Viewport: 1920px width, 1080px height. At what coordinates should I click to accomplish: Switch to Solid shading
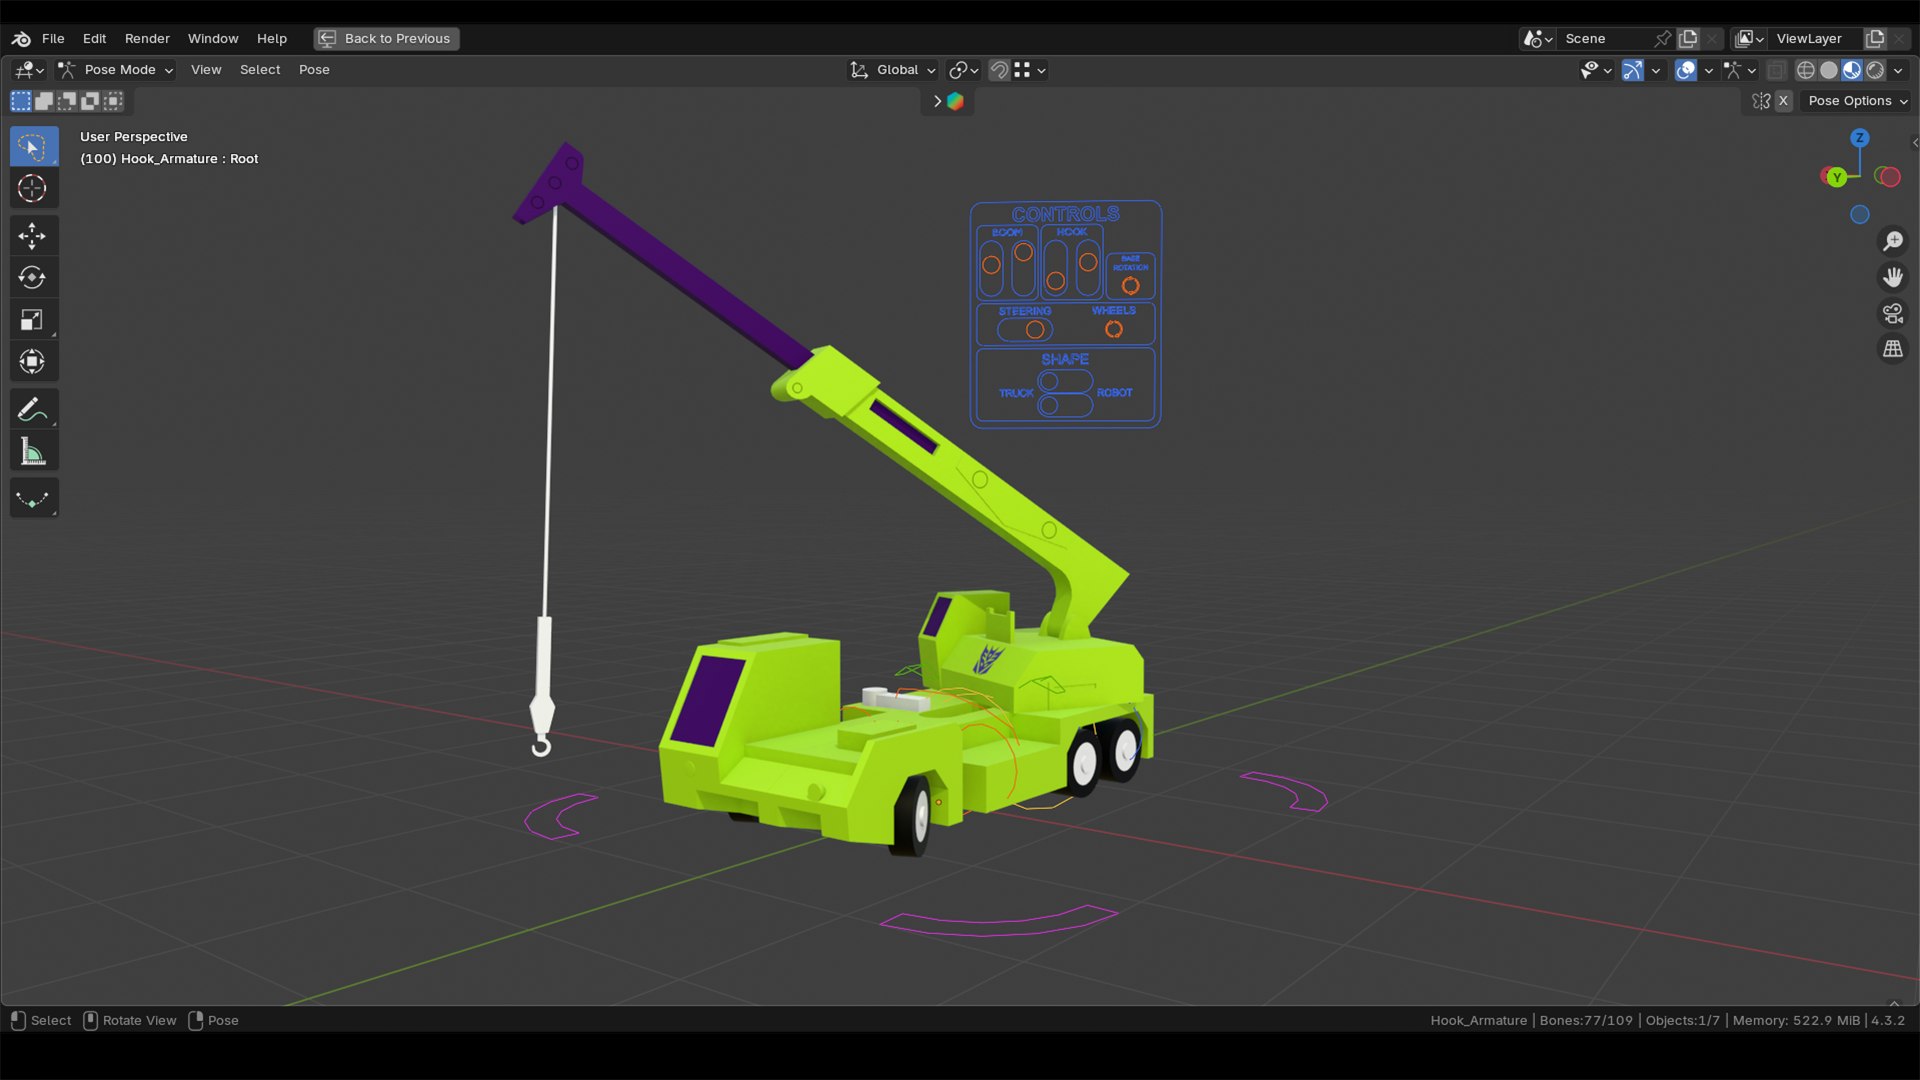pyautogui.click(x=1829, y=70)
